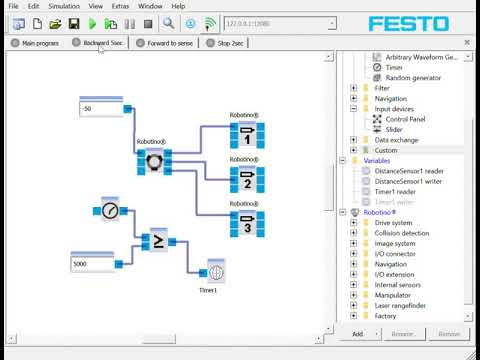The width and height of the screenshot is (480, 360).
Task: Expand the Image system folder
Action: [354, 243]
